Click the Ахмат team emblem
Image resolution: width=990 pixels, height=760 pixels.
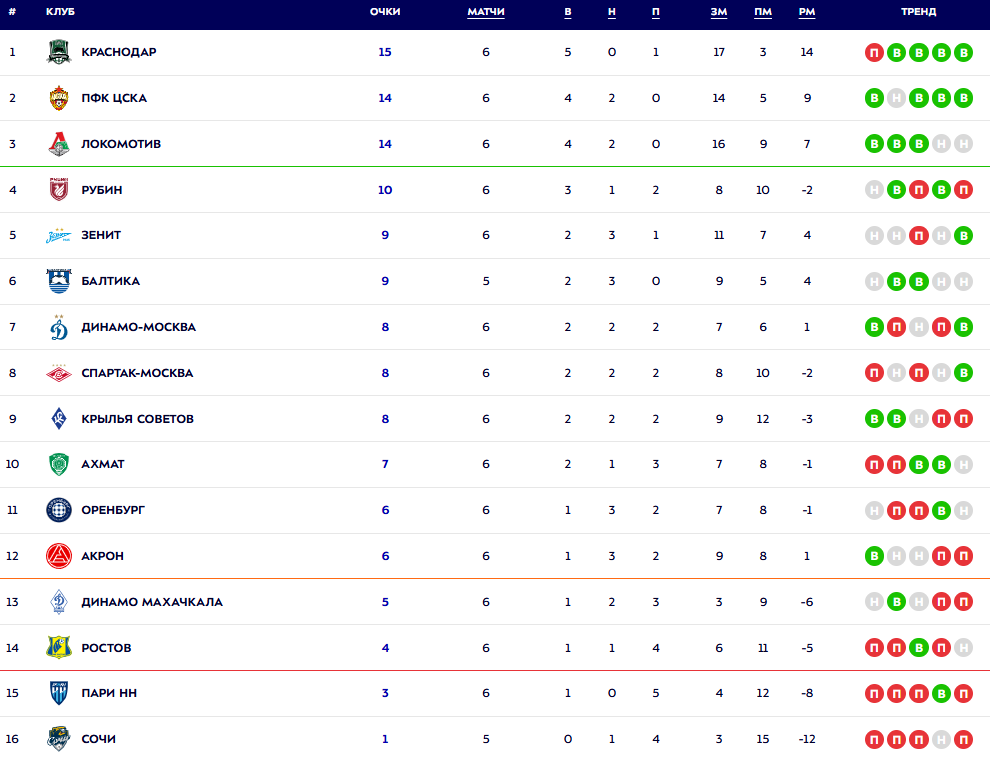(59, 465)
